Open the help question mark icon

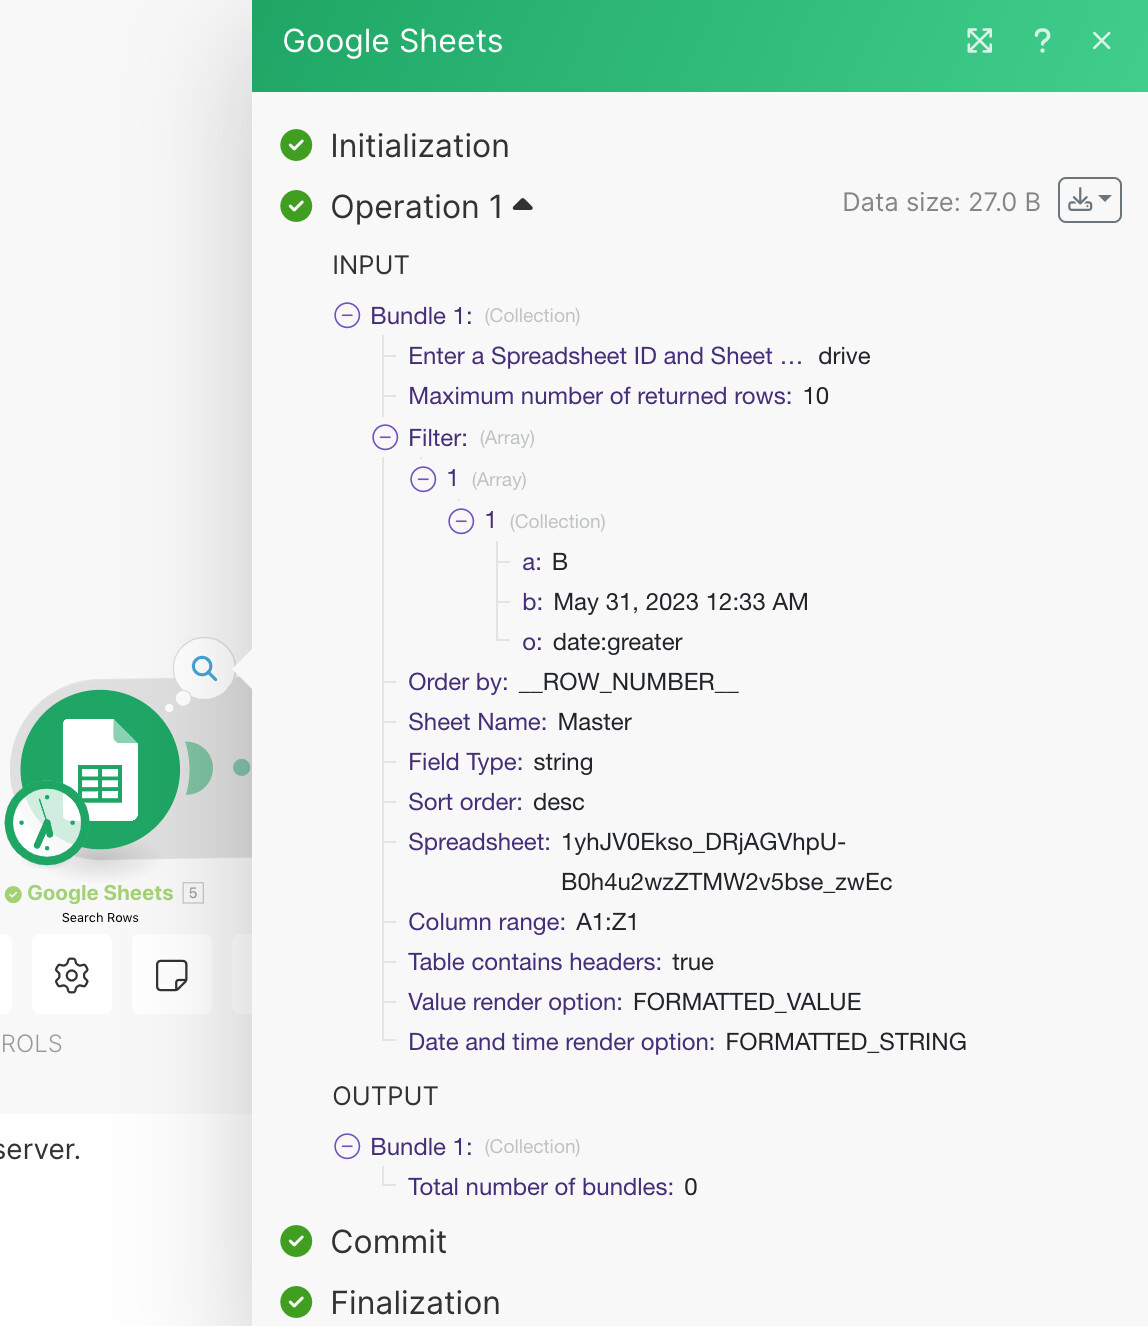tap(1042, 41)
